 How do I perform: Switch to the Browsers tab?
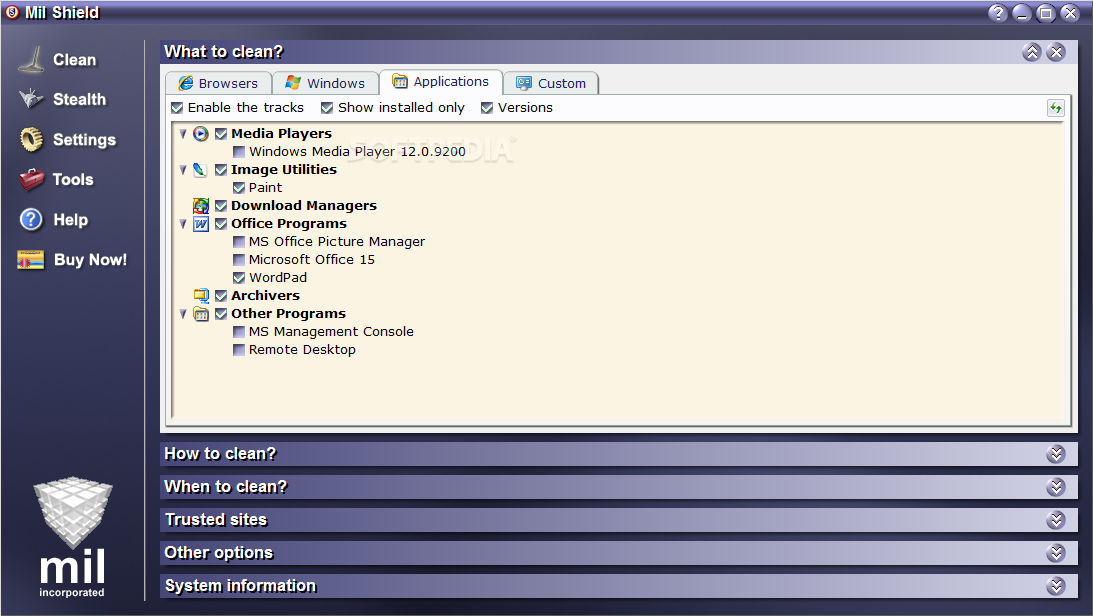click(x=218, y=83)
